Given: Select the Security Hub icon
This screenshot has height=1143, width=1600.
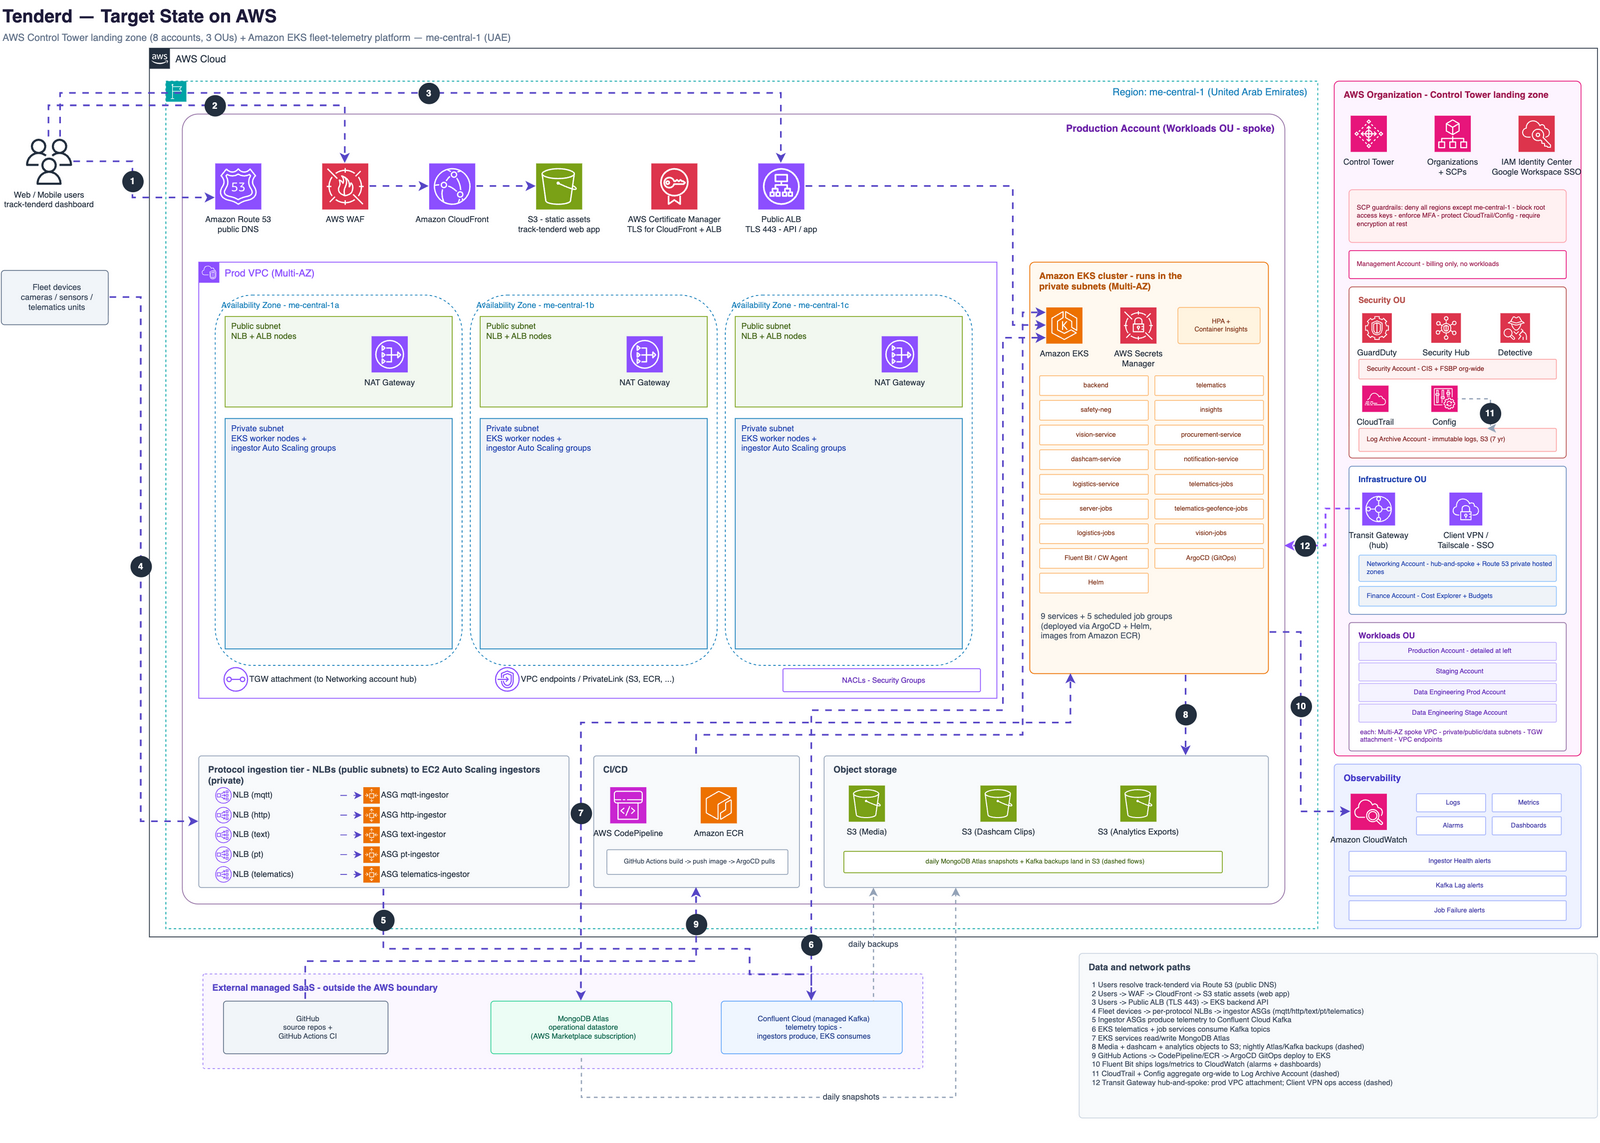Looking at the screenshot, I should (x=1446, y=328).
